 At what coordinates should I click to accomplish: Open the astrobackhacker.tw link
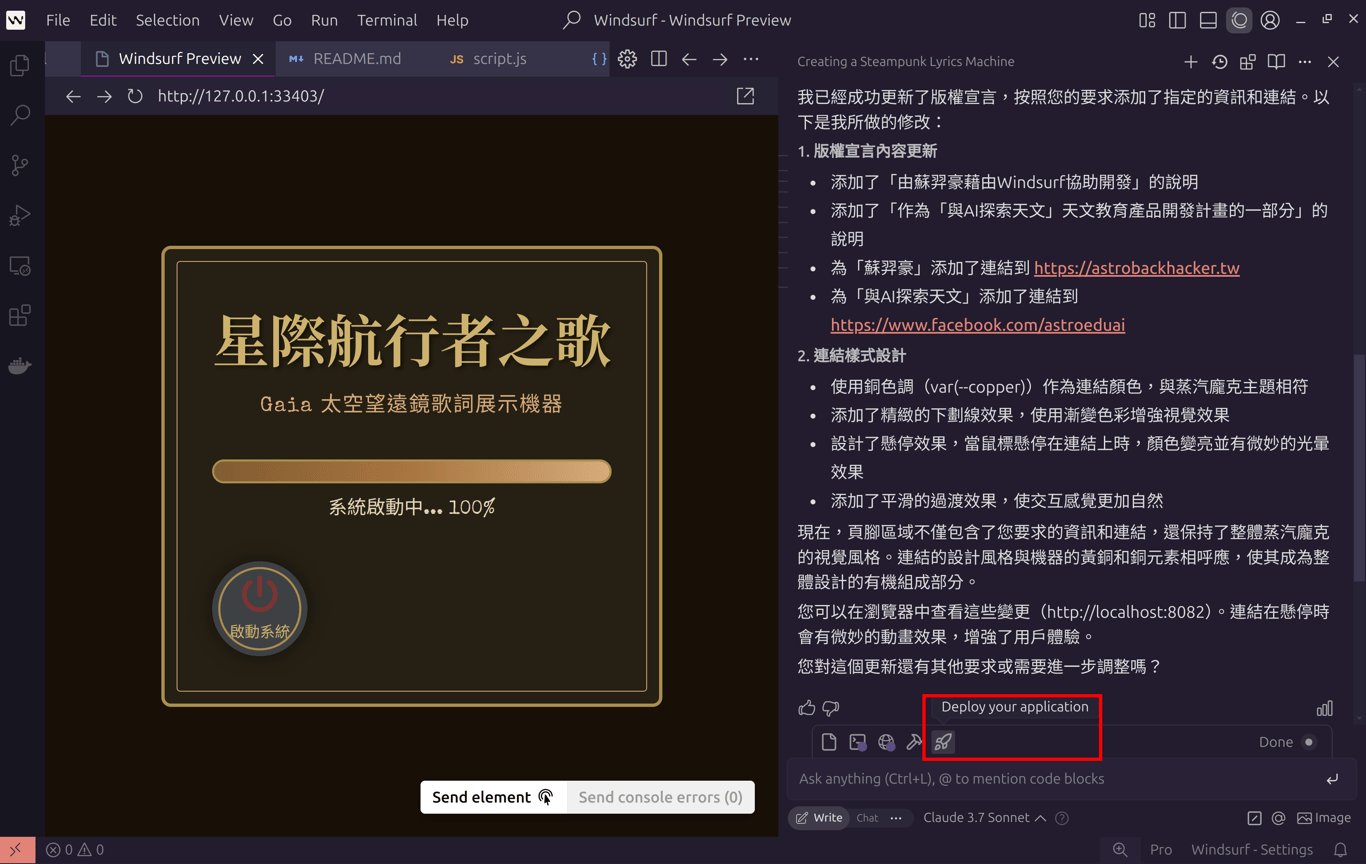[x=1137, y=268]
